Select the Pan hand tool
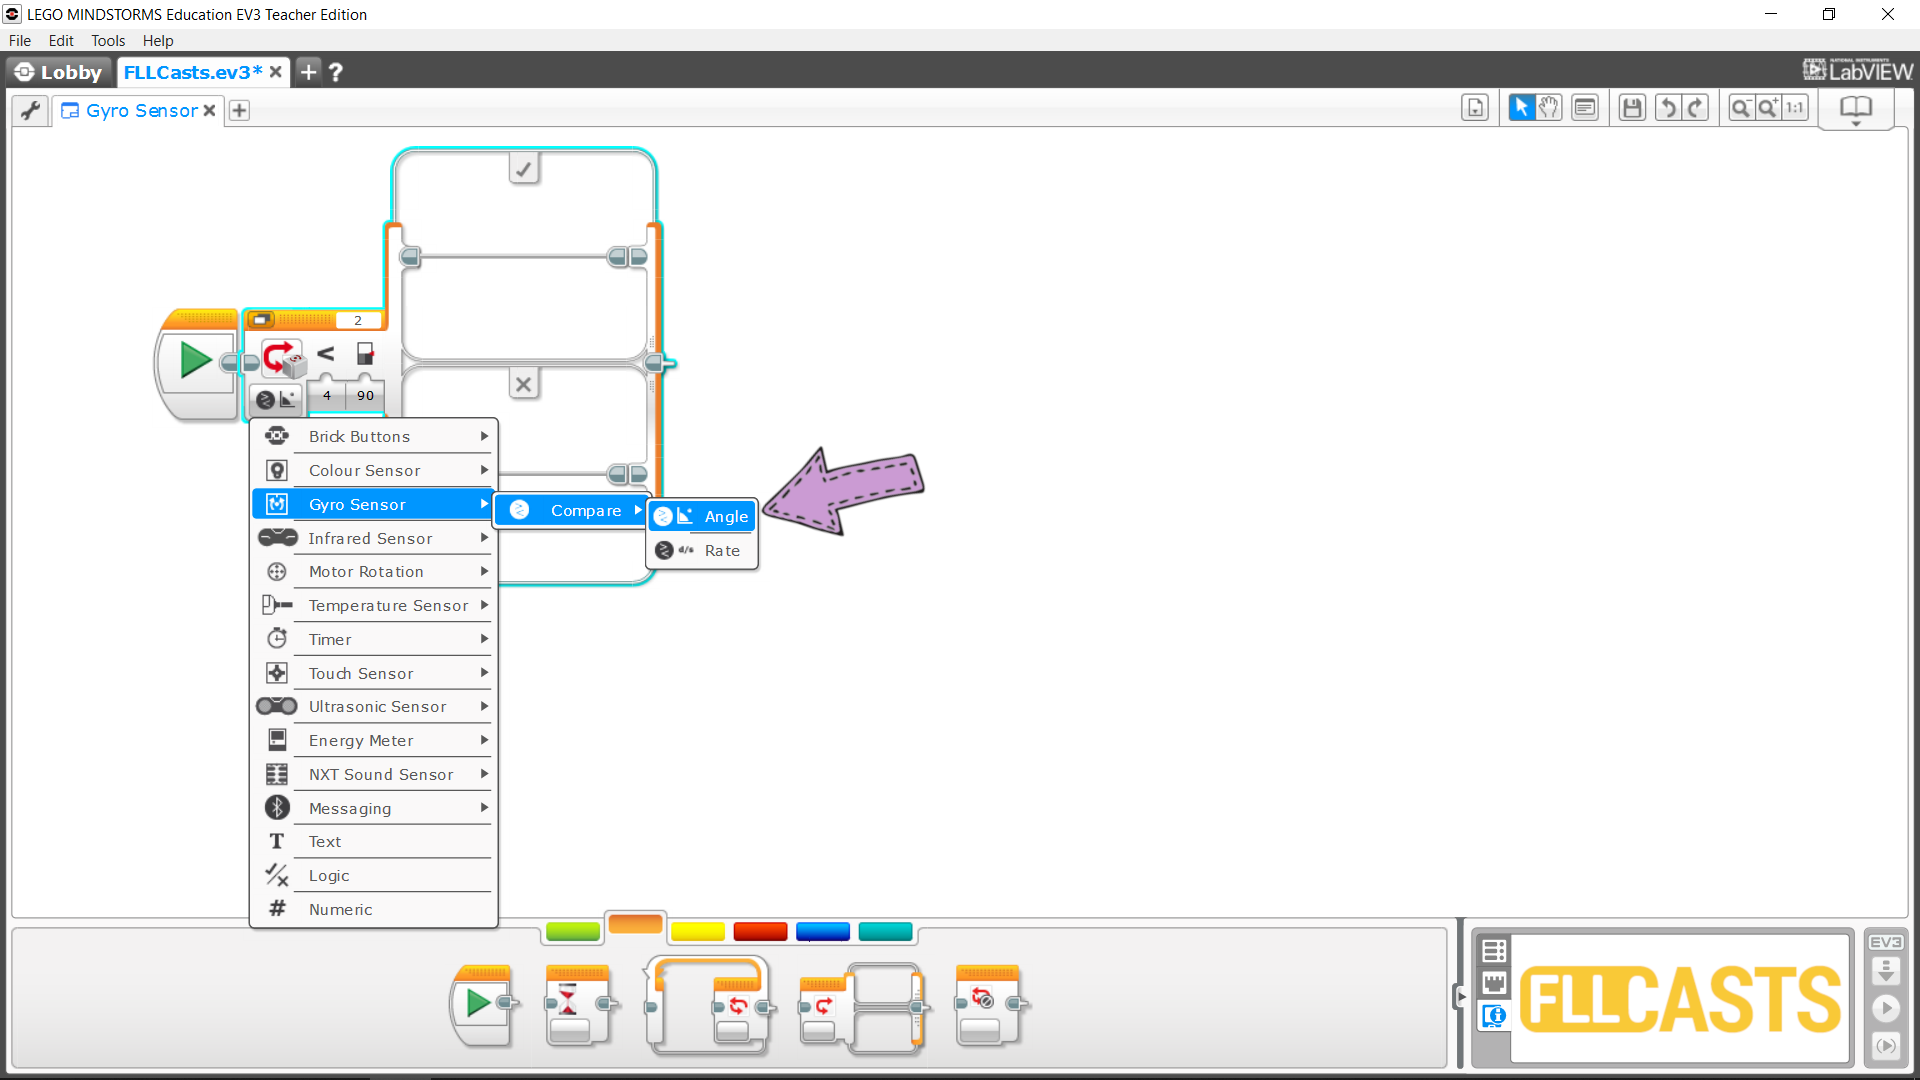 [x=1549, y=108]
